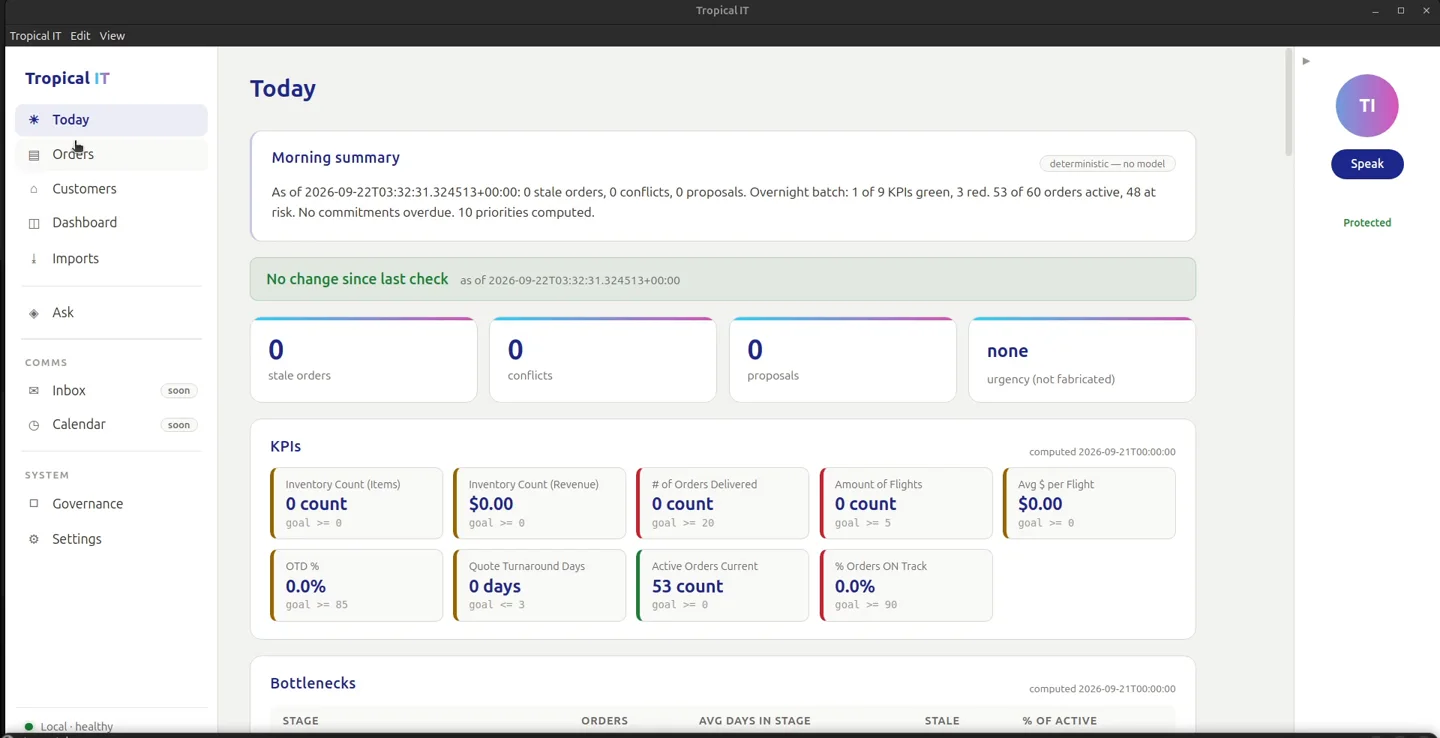This screenshot has height=738, width=1440.
Task: Navigate to Orders in sidebar
Action: coord(111,154)
